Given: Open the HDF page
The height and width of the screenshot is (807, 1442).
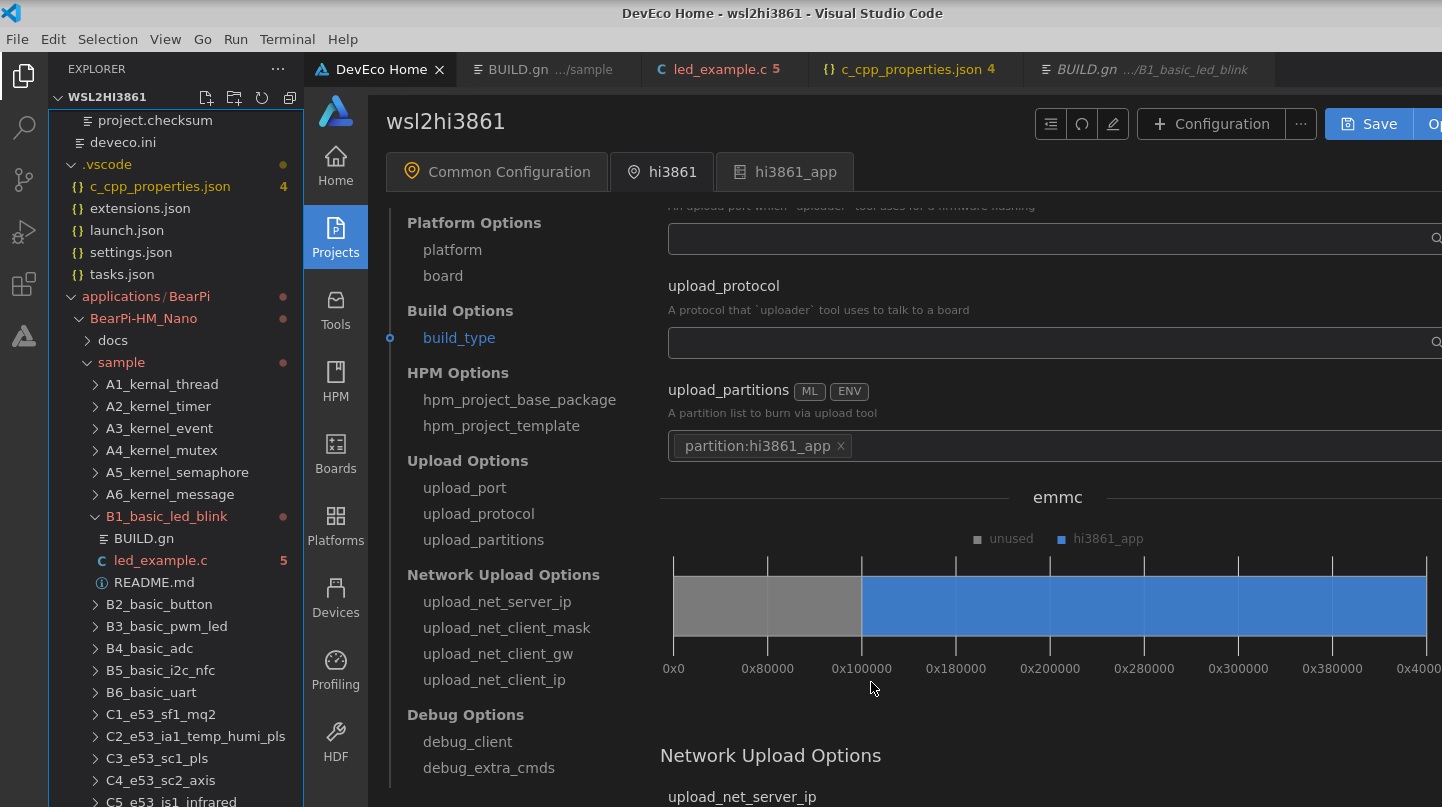Looking at the screenshot, I should point(336,741).
